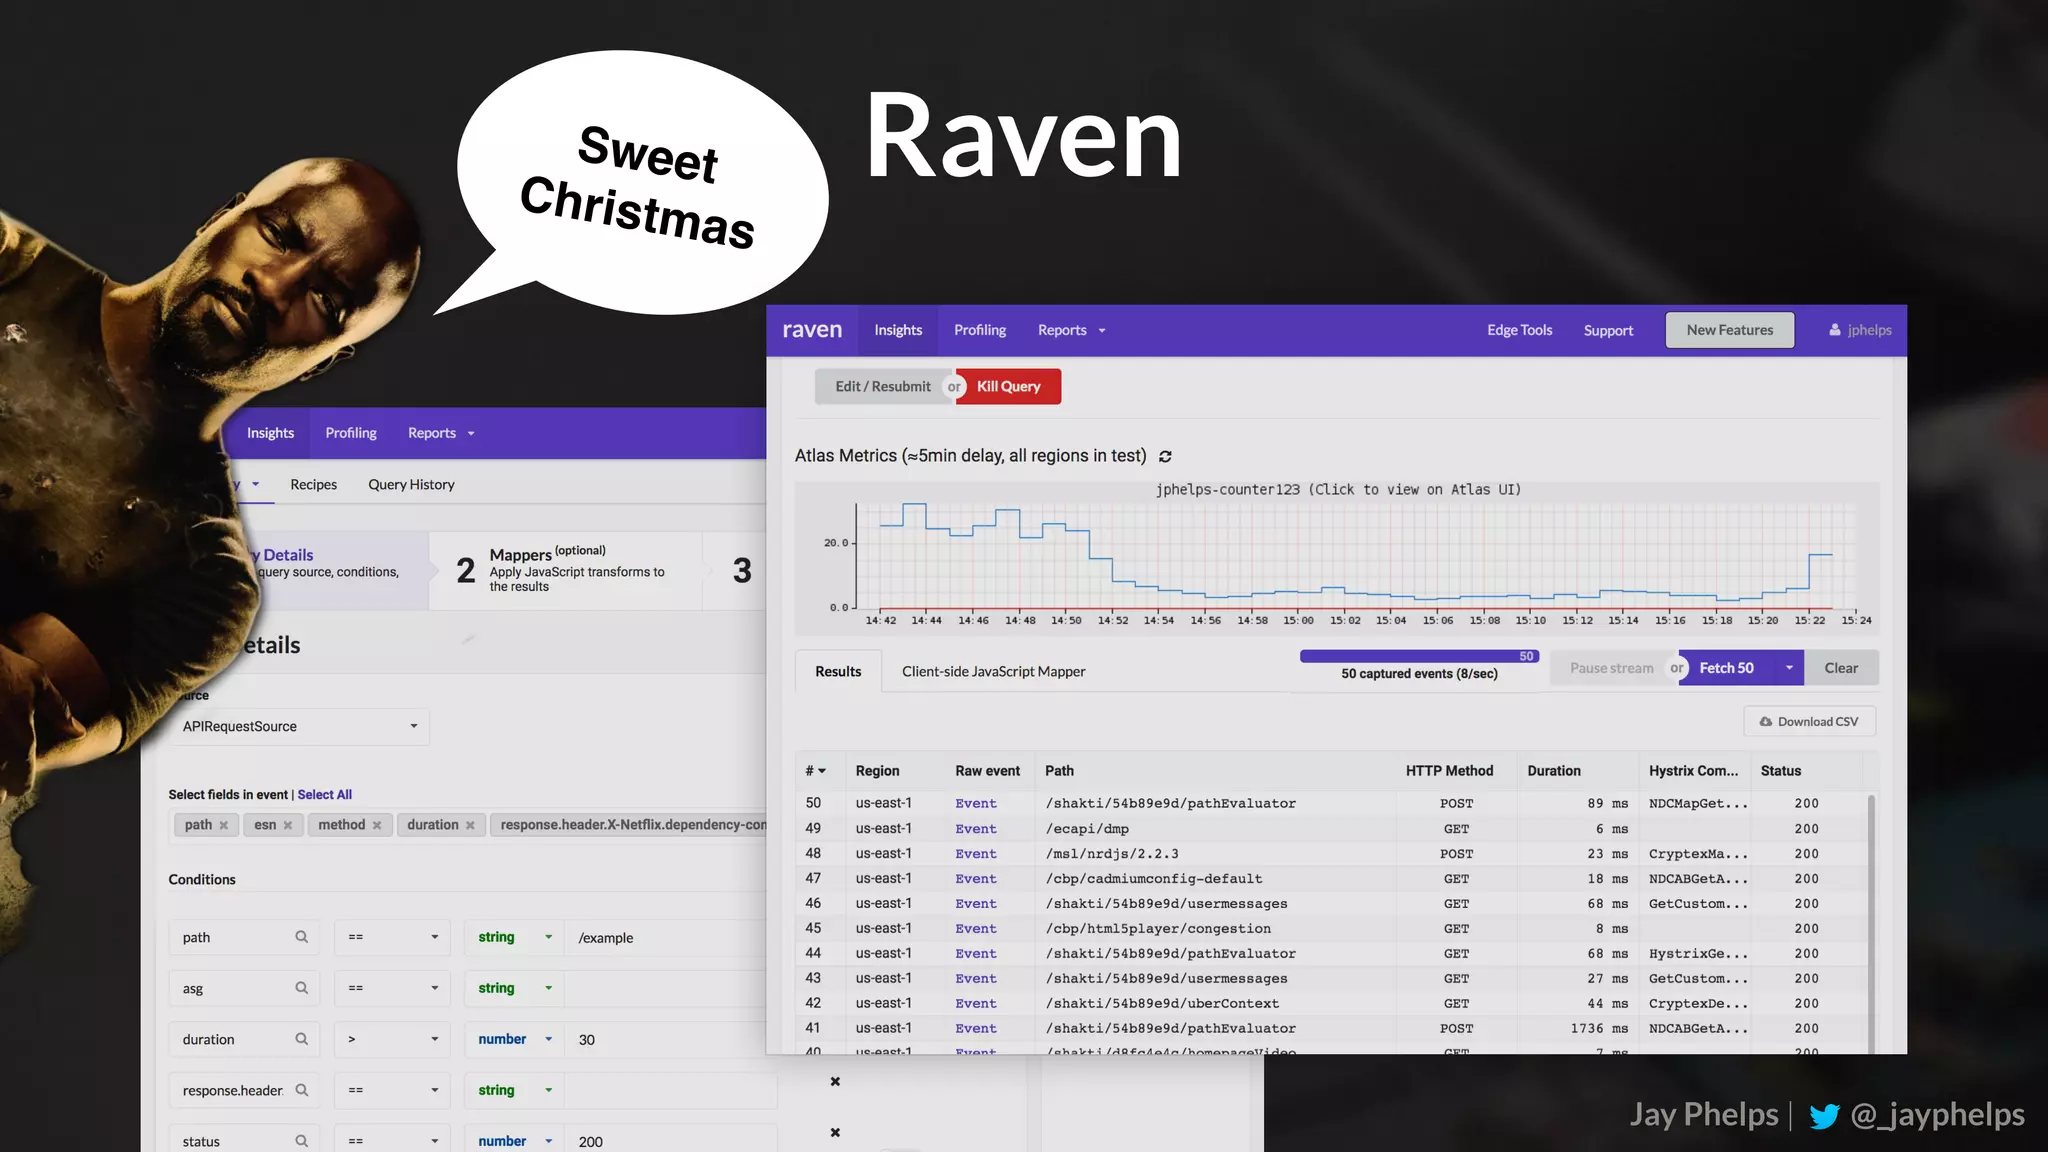Click the Clear button
Image resolution: width=2048 pixels, height=1152 pixels.
click(1841, 668)
